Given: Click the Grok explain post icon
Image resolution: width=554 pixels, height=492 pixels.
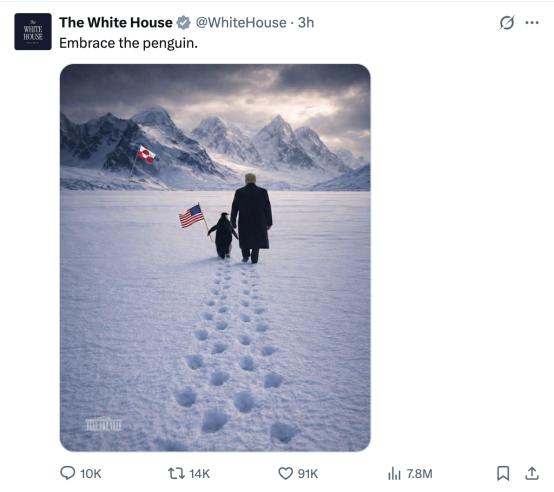Looking at the screenshot, I should pyautogui.click(x=507, y=23).
